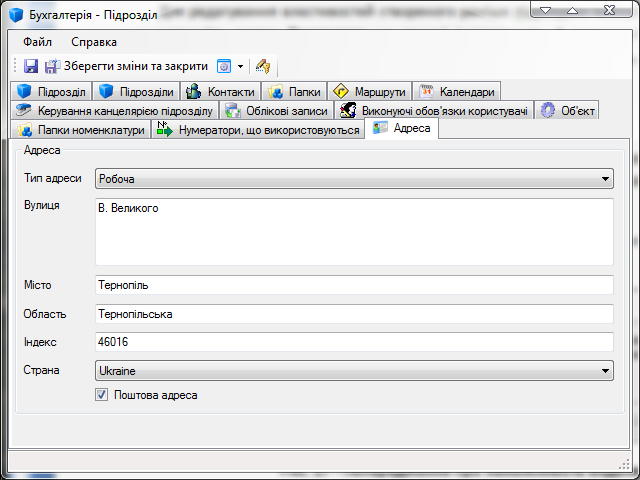
Task: Click the green arrow icon on Нумератори tab
Action: 165,129
